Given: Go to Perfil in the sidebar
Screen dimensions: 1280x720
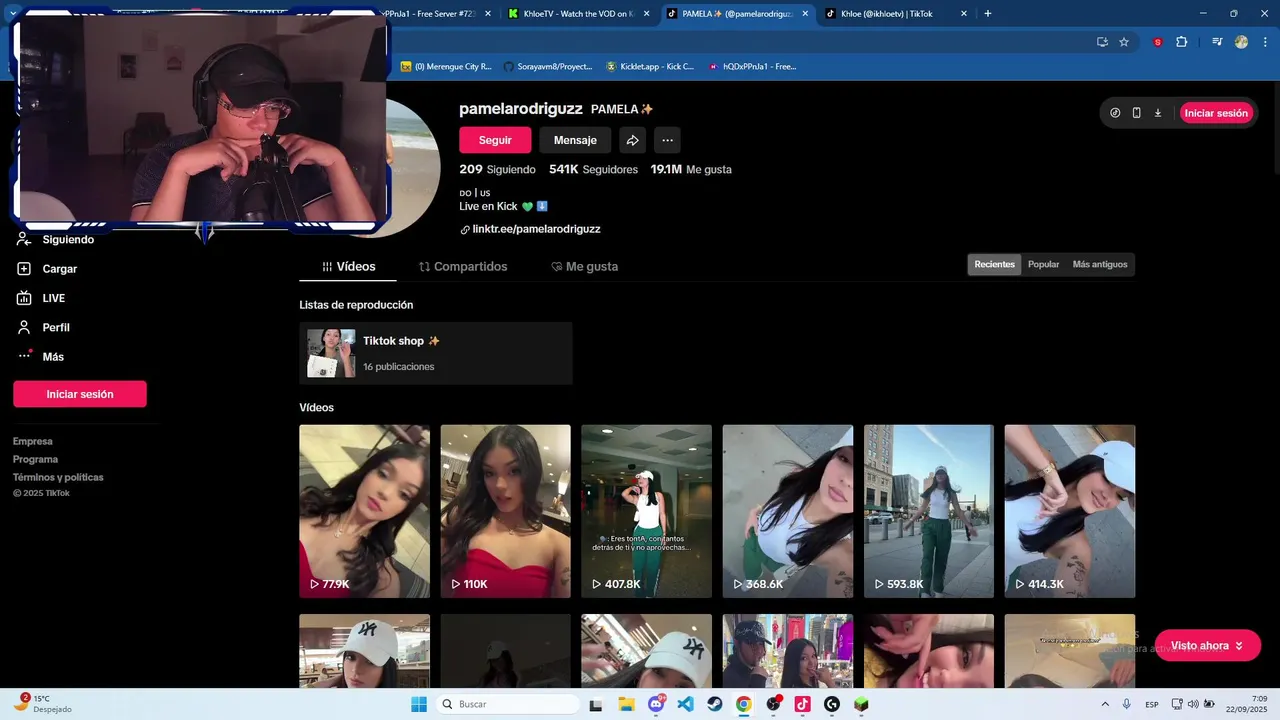Looking at the screenshot, I should (43, 327).
